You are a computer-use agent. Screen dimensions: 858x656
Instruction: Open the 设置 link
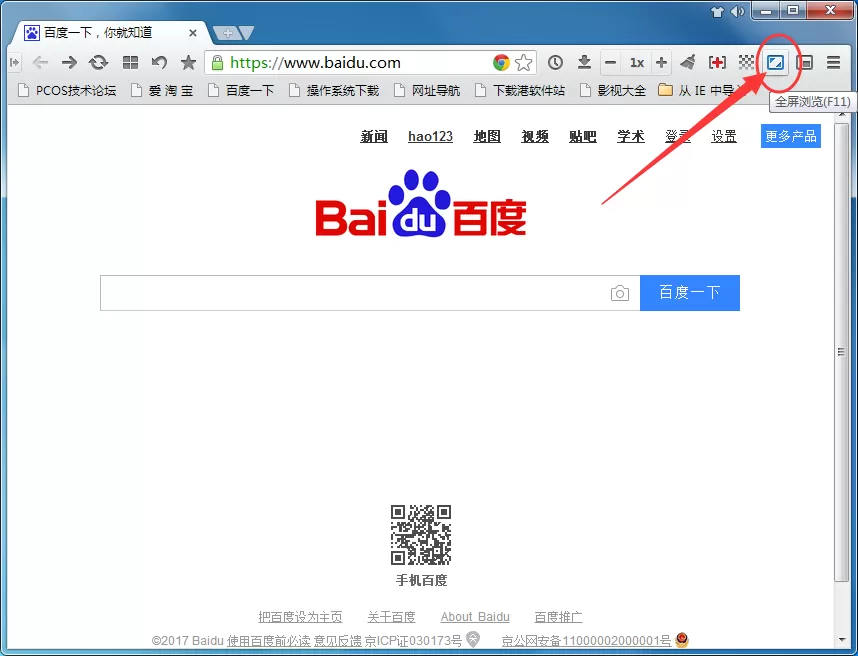tap(724, 136)
